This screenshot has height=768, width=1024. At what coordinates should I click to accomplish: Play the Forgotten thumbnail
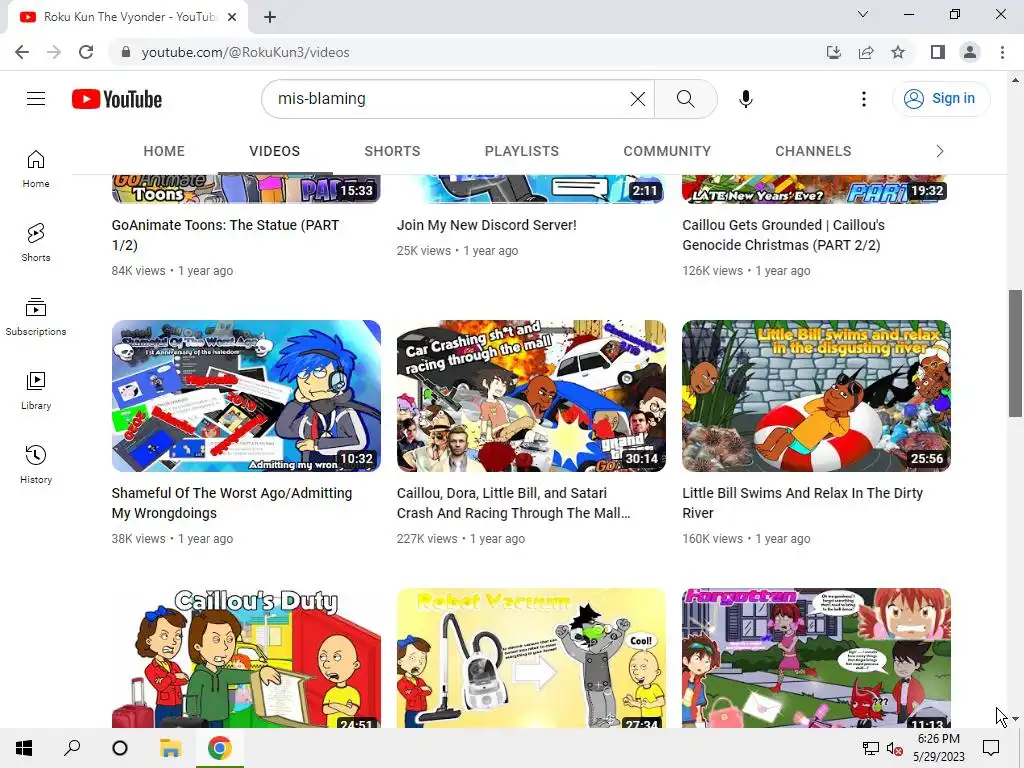[x=816, y=658]
